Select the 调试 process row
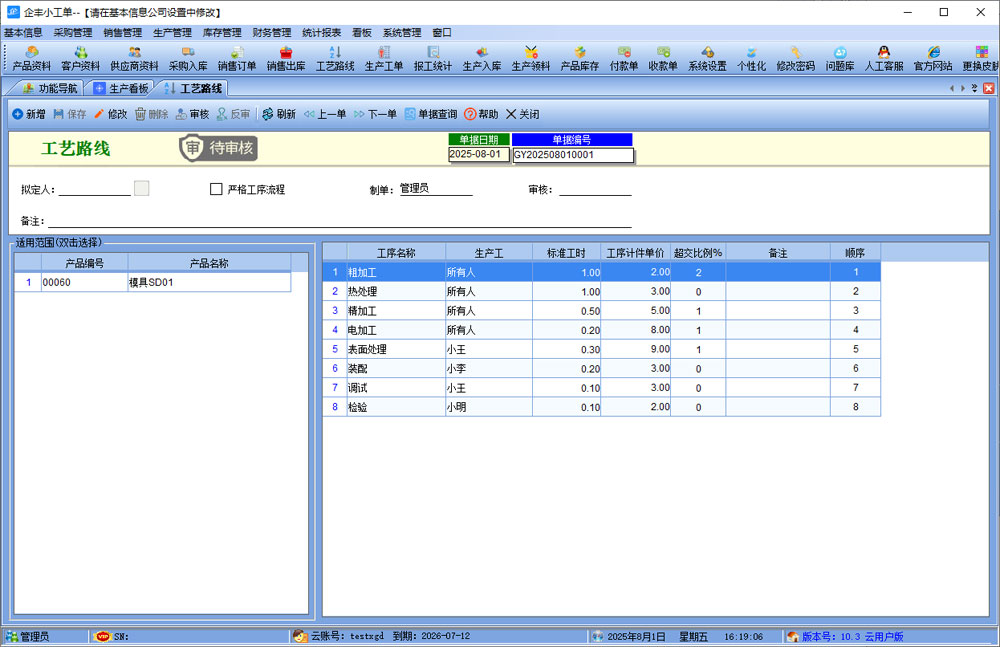This screenshot has height=647, width=1000. [601, 387]
